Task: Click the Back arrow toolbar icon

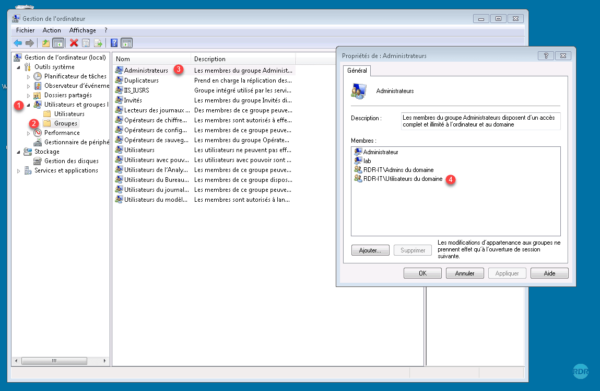Action: (x=18, y=43)
